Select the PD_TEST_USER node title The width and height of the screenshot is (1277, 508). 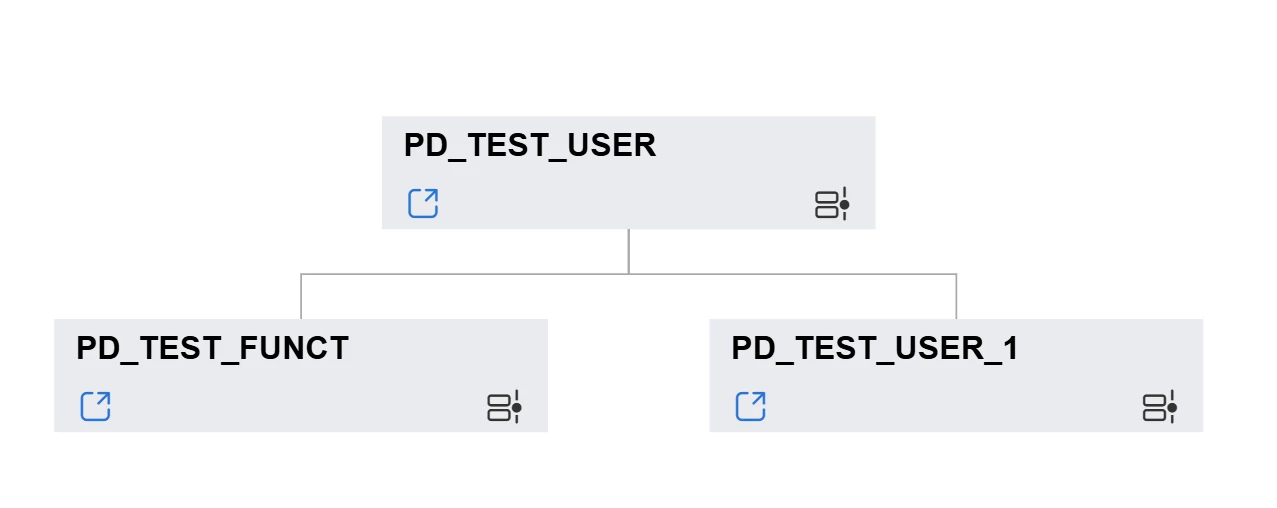point(529,146)
